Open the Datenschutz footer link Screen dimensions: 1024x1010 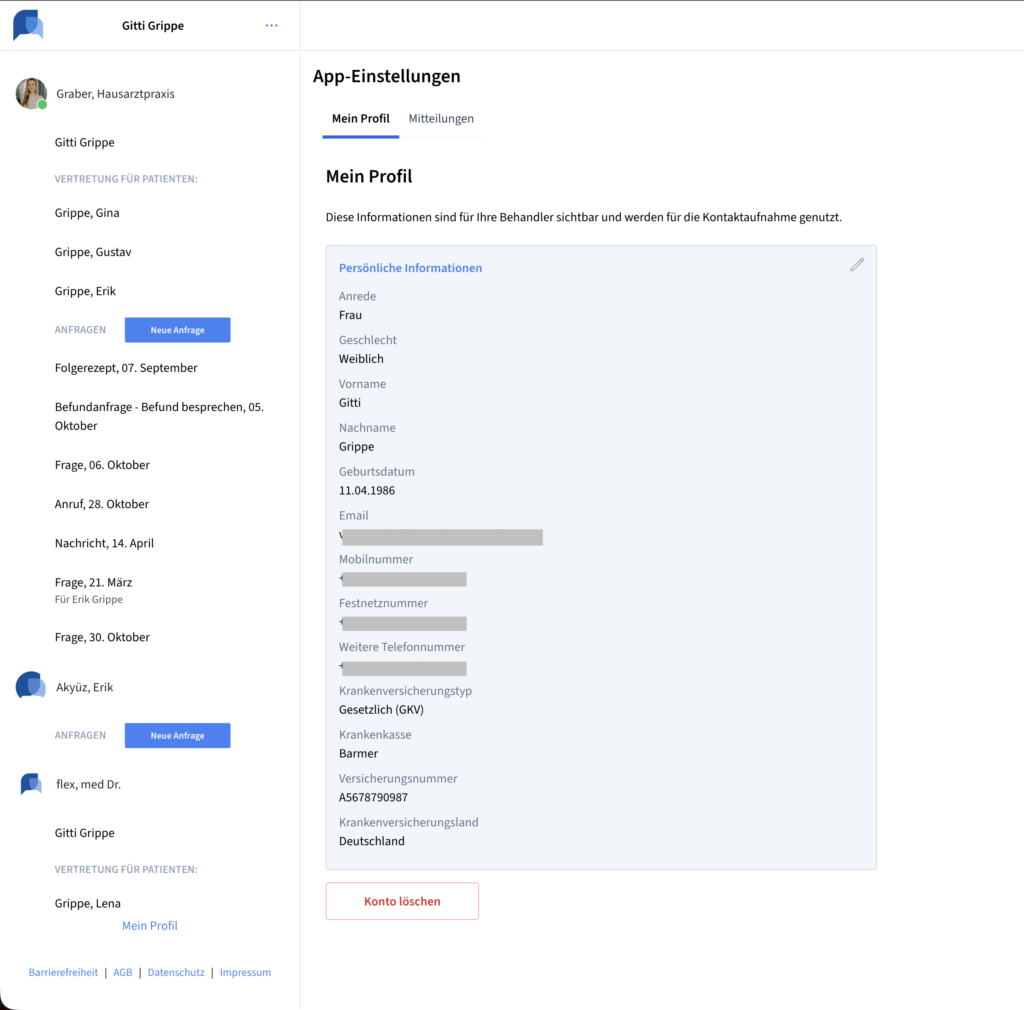point(176,972)
